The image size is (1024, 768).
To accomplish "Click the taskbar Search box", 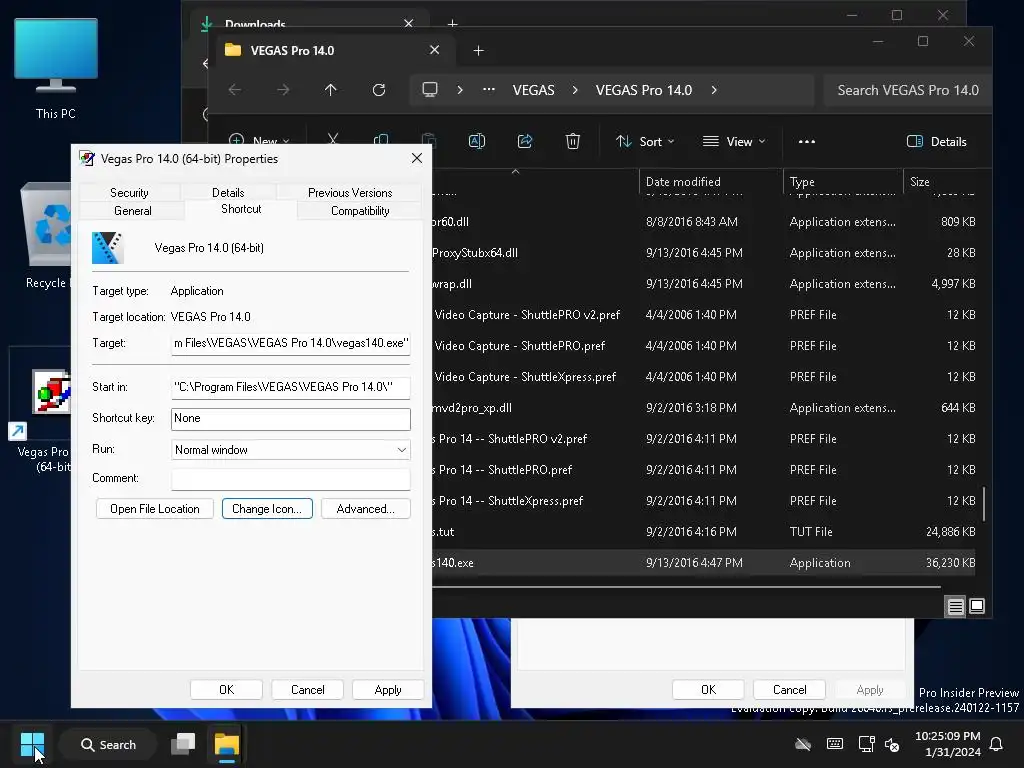I will click(108, 744).
